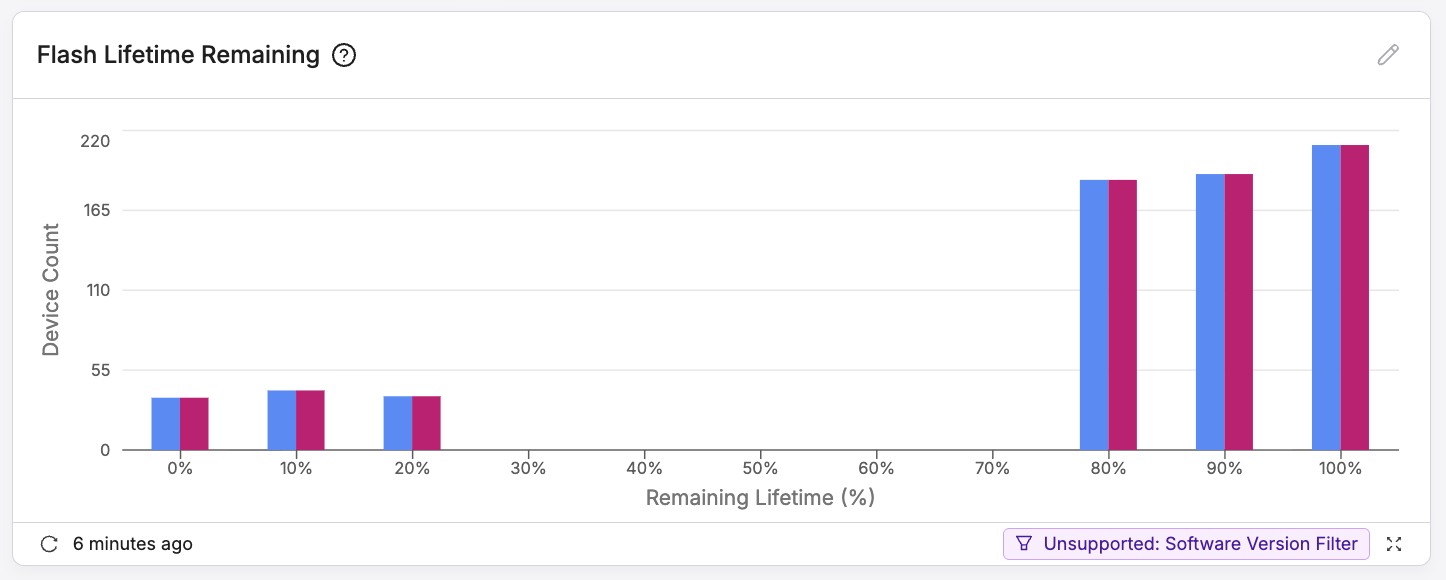This screenshot has height=580, width=1446.
Task: Select the blue bar at 0%
Action: point(166,424)
